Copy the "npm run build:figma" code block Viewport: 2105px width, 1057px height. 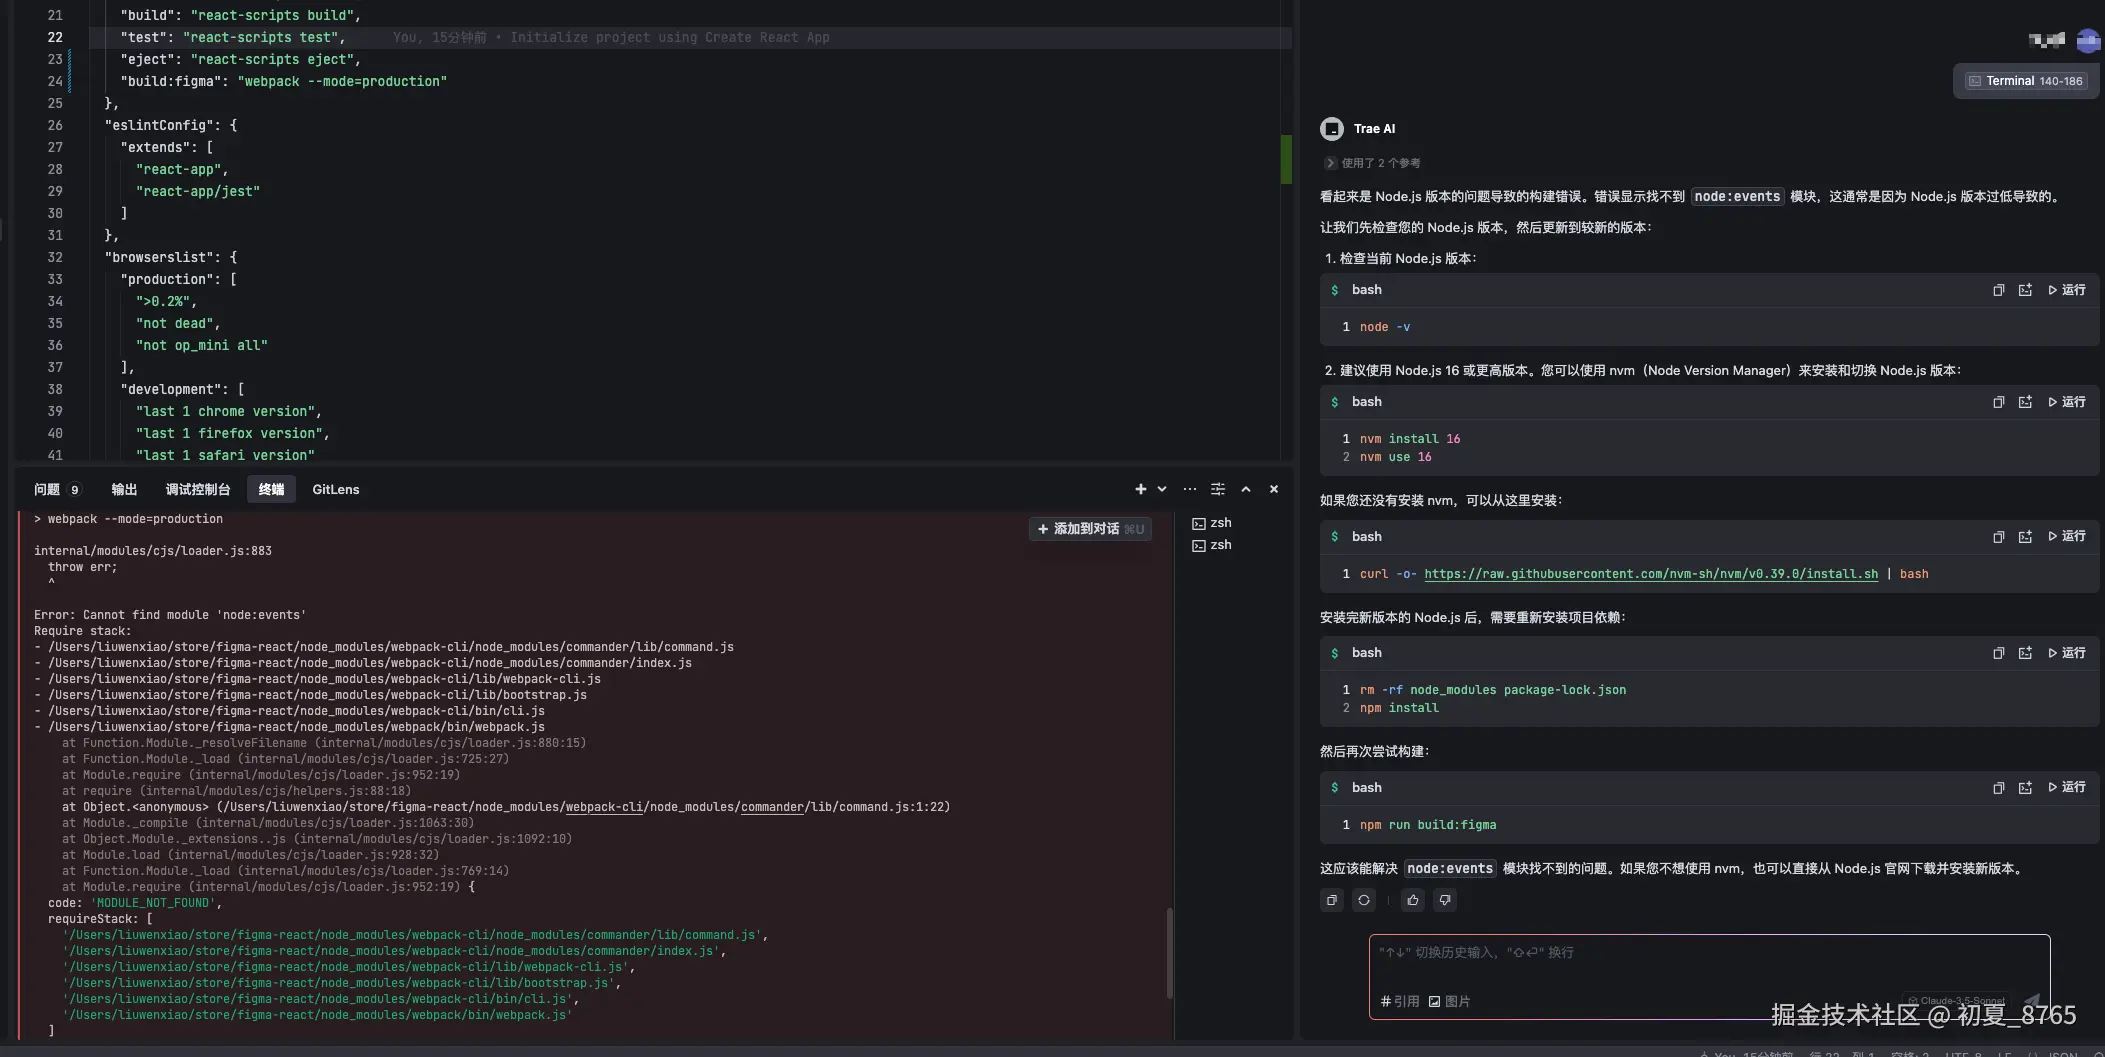(1998, 788)
